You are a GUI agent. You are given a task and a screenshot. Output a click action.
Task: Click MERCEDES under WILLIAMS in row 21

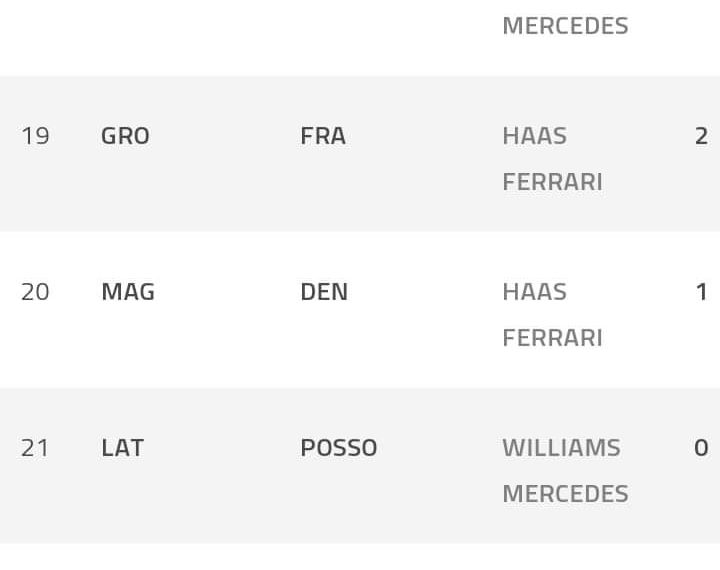pos(565,494)
